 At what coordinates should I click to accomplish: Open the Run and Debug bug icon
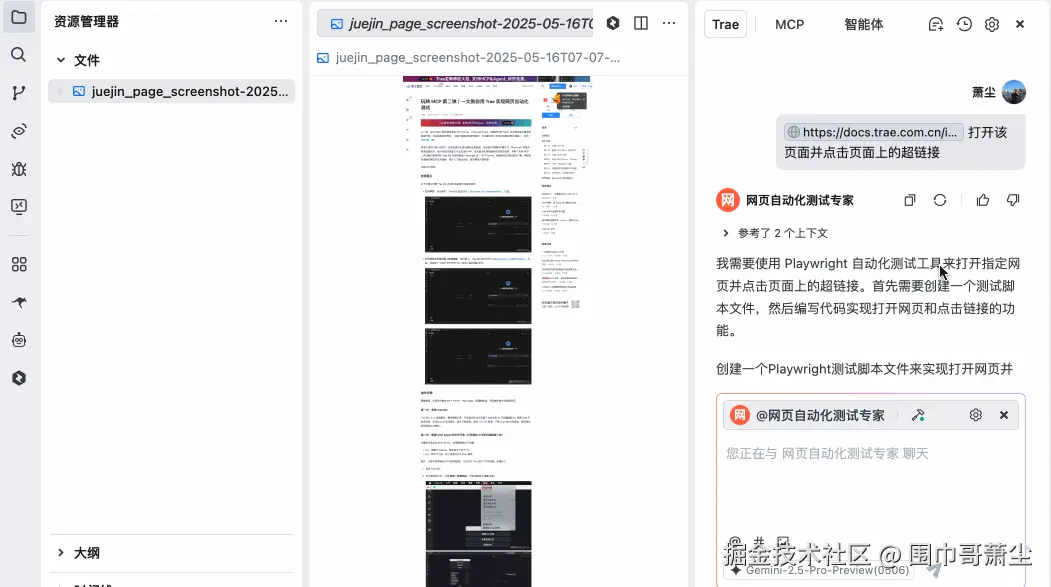(x=19, y=169)
